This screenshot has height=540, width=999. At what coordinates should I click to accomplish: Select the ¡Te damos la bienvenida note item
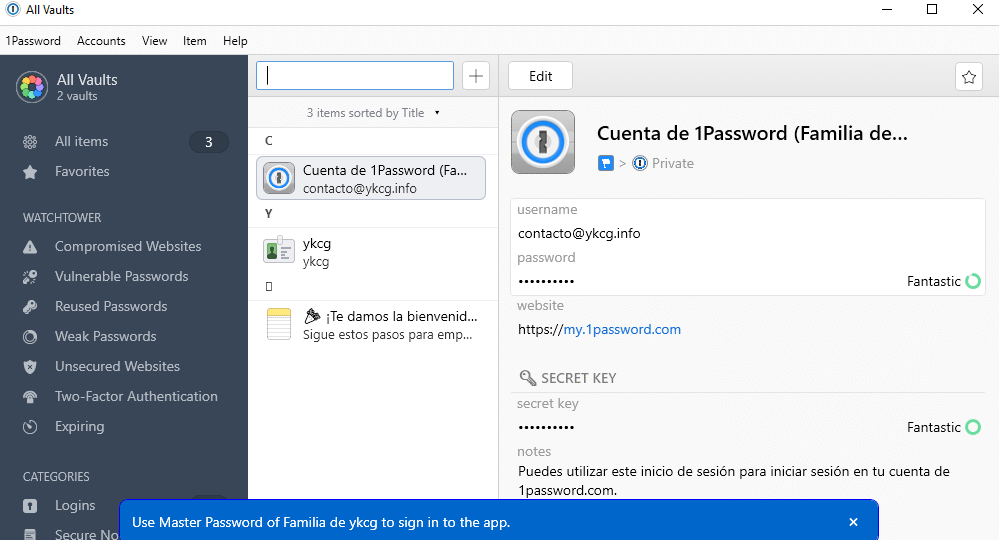tap(373, 325)
